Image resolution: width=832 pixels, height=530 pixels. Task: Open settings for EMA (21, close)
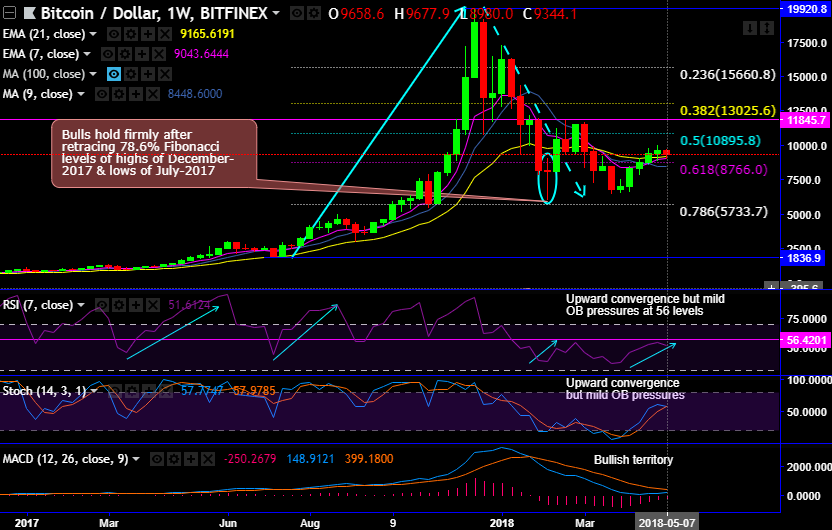coord(131,34)
